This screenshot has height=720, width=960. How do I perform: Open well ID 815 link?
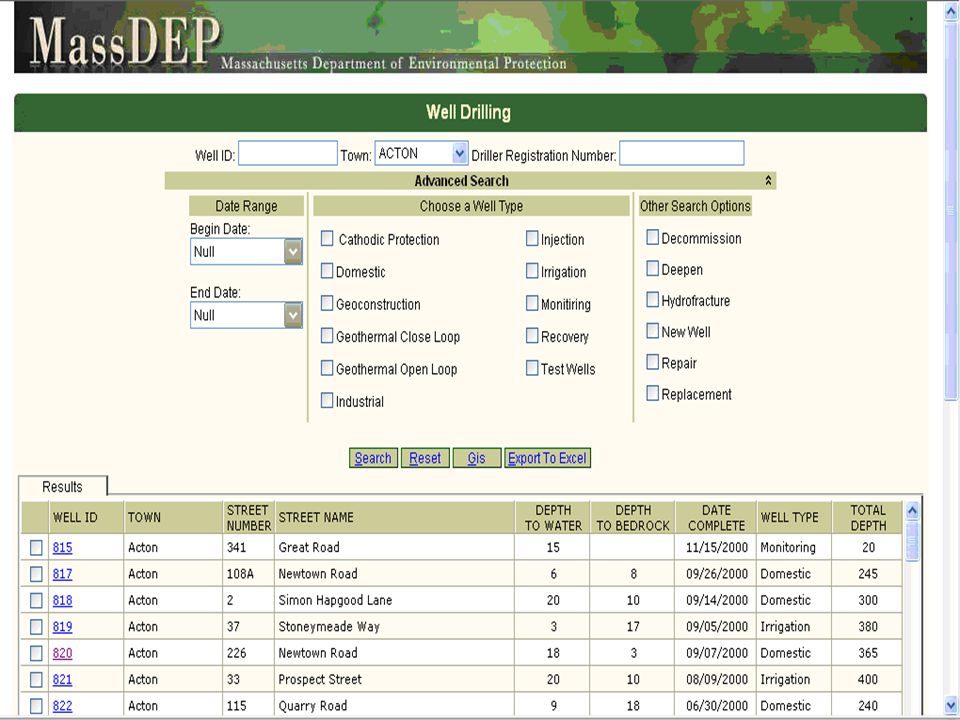(62, 547)
